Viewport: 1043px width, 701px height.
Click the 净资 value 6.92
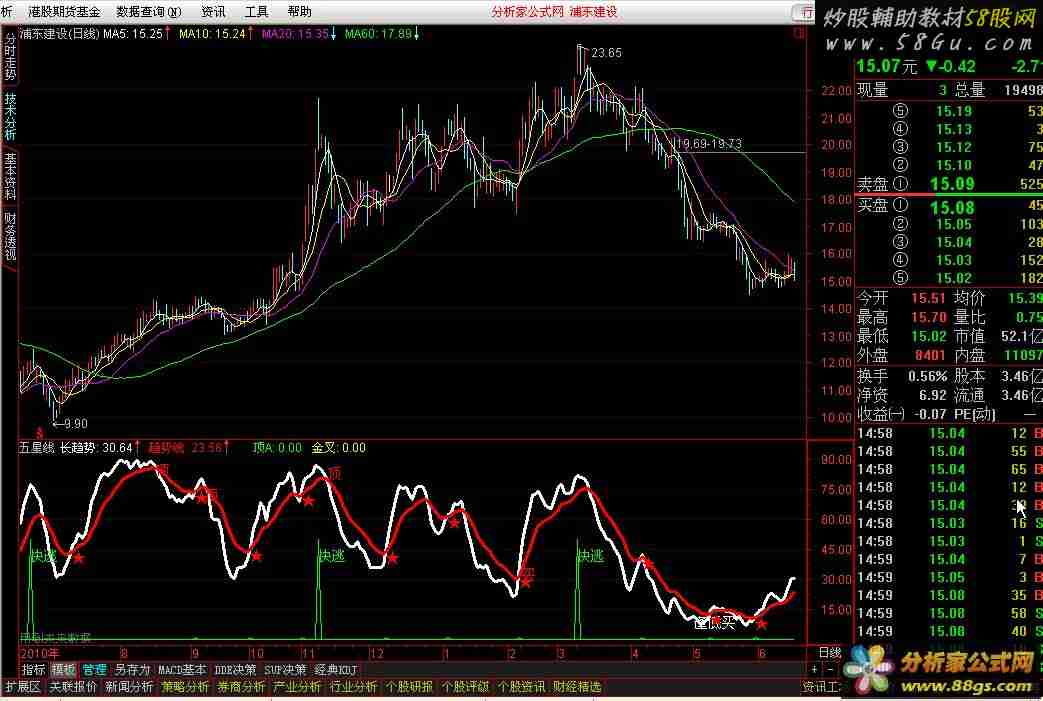(x=933, y=395)
